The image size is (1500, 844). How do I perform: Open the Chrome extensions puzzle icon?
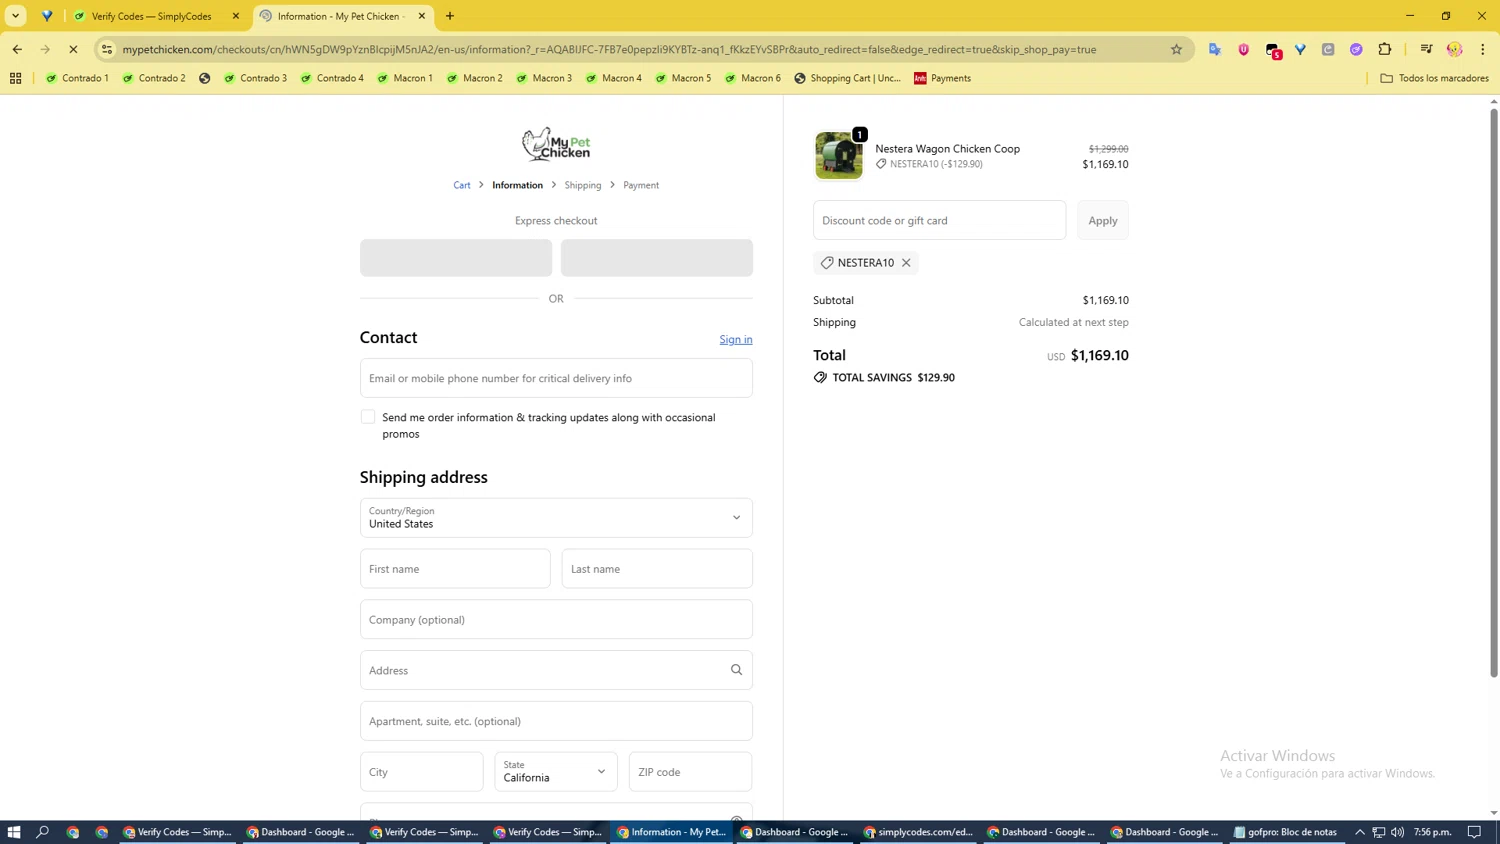pos(1384,49)
